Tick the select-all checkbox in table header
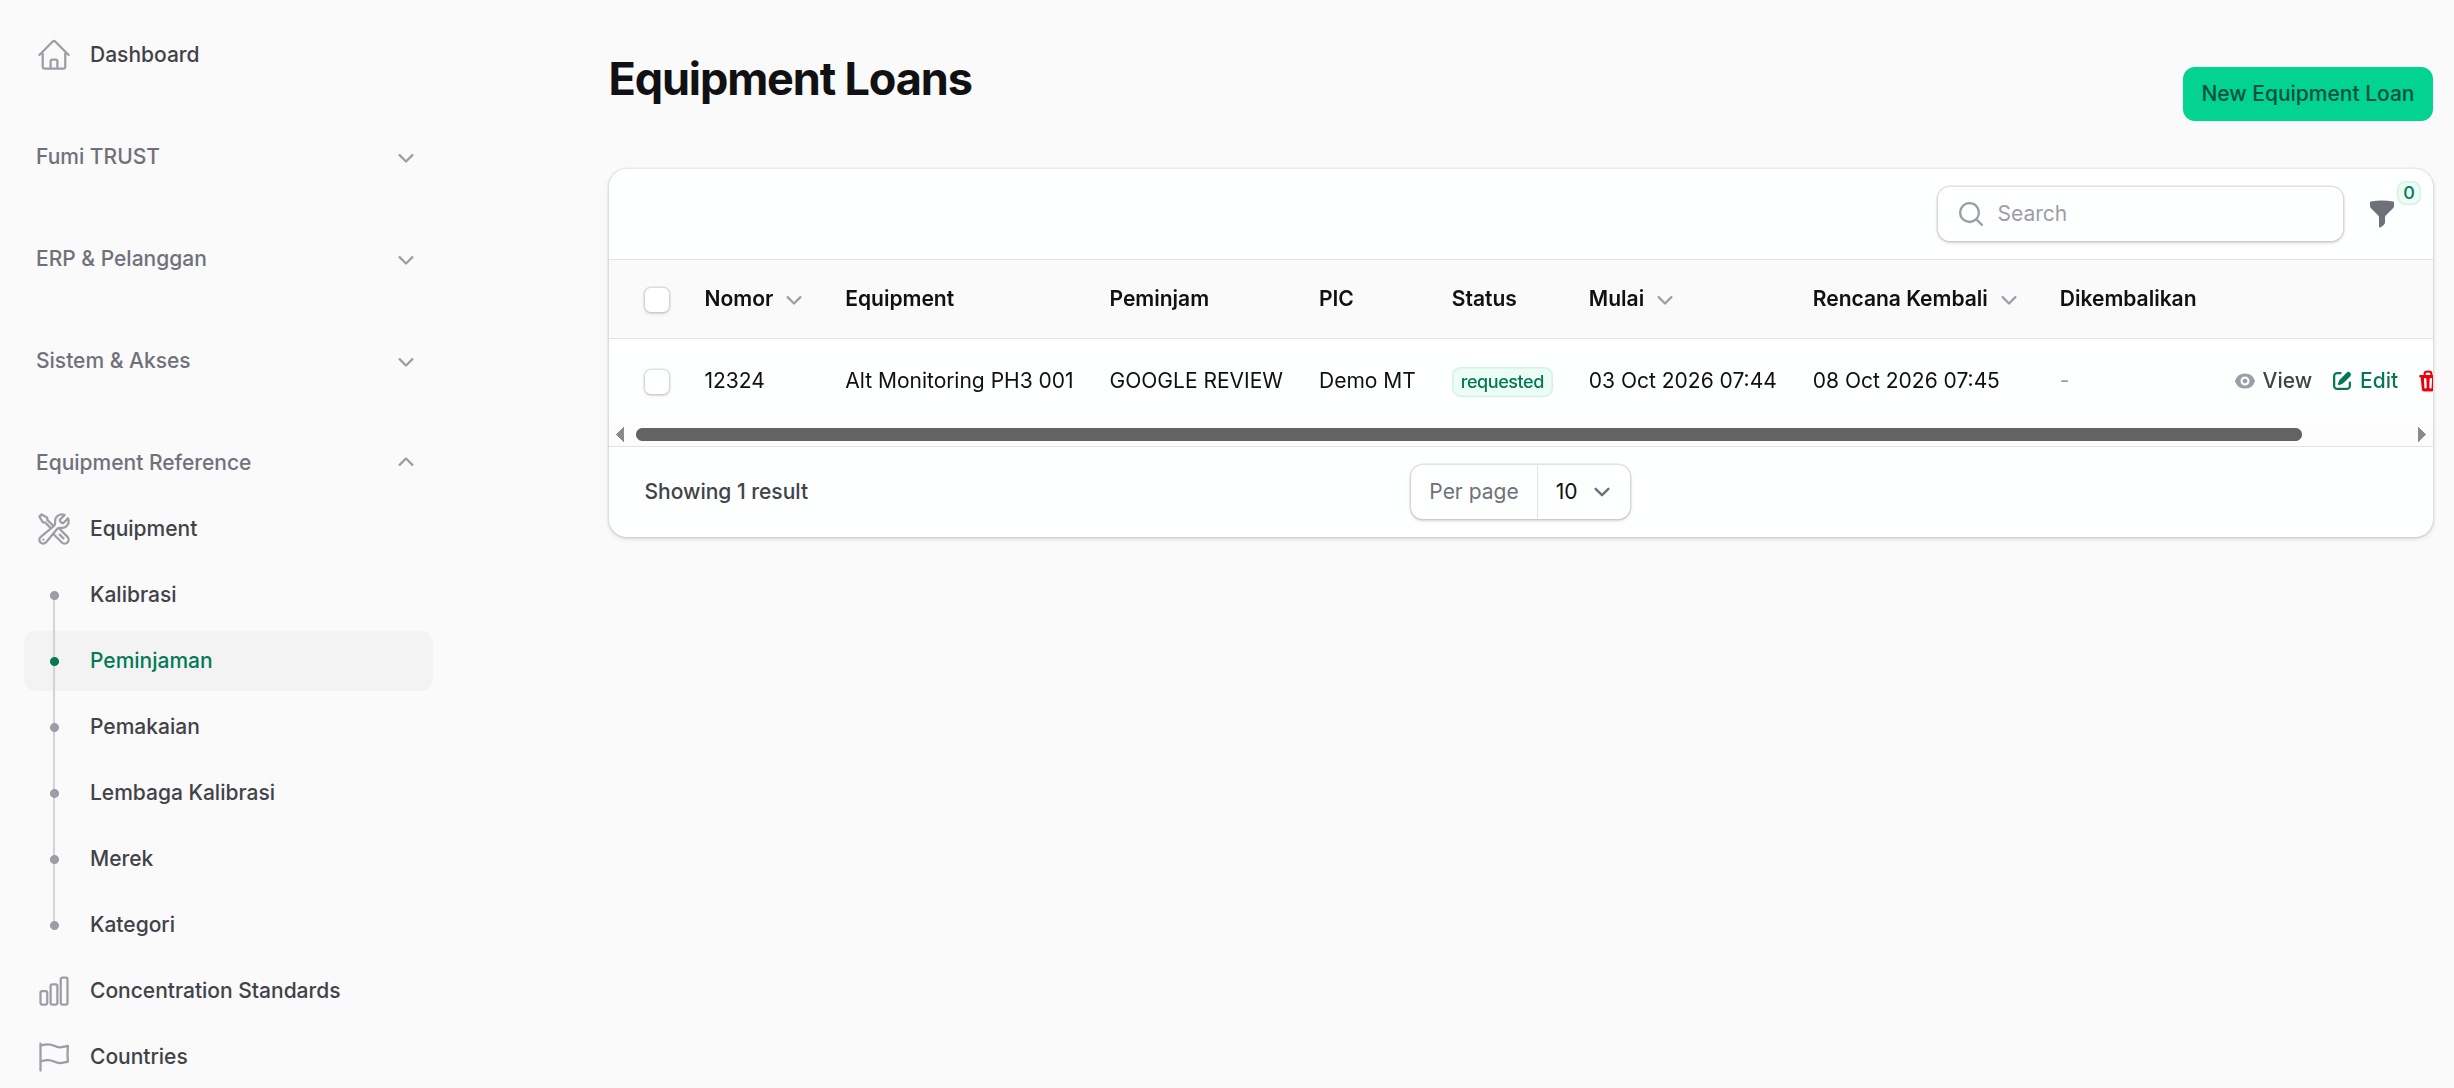2454x1088 pixels. [657, 300]
